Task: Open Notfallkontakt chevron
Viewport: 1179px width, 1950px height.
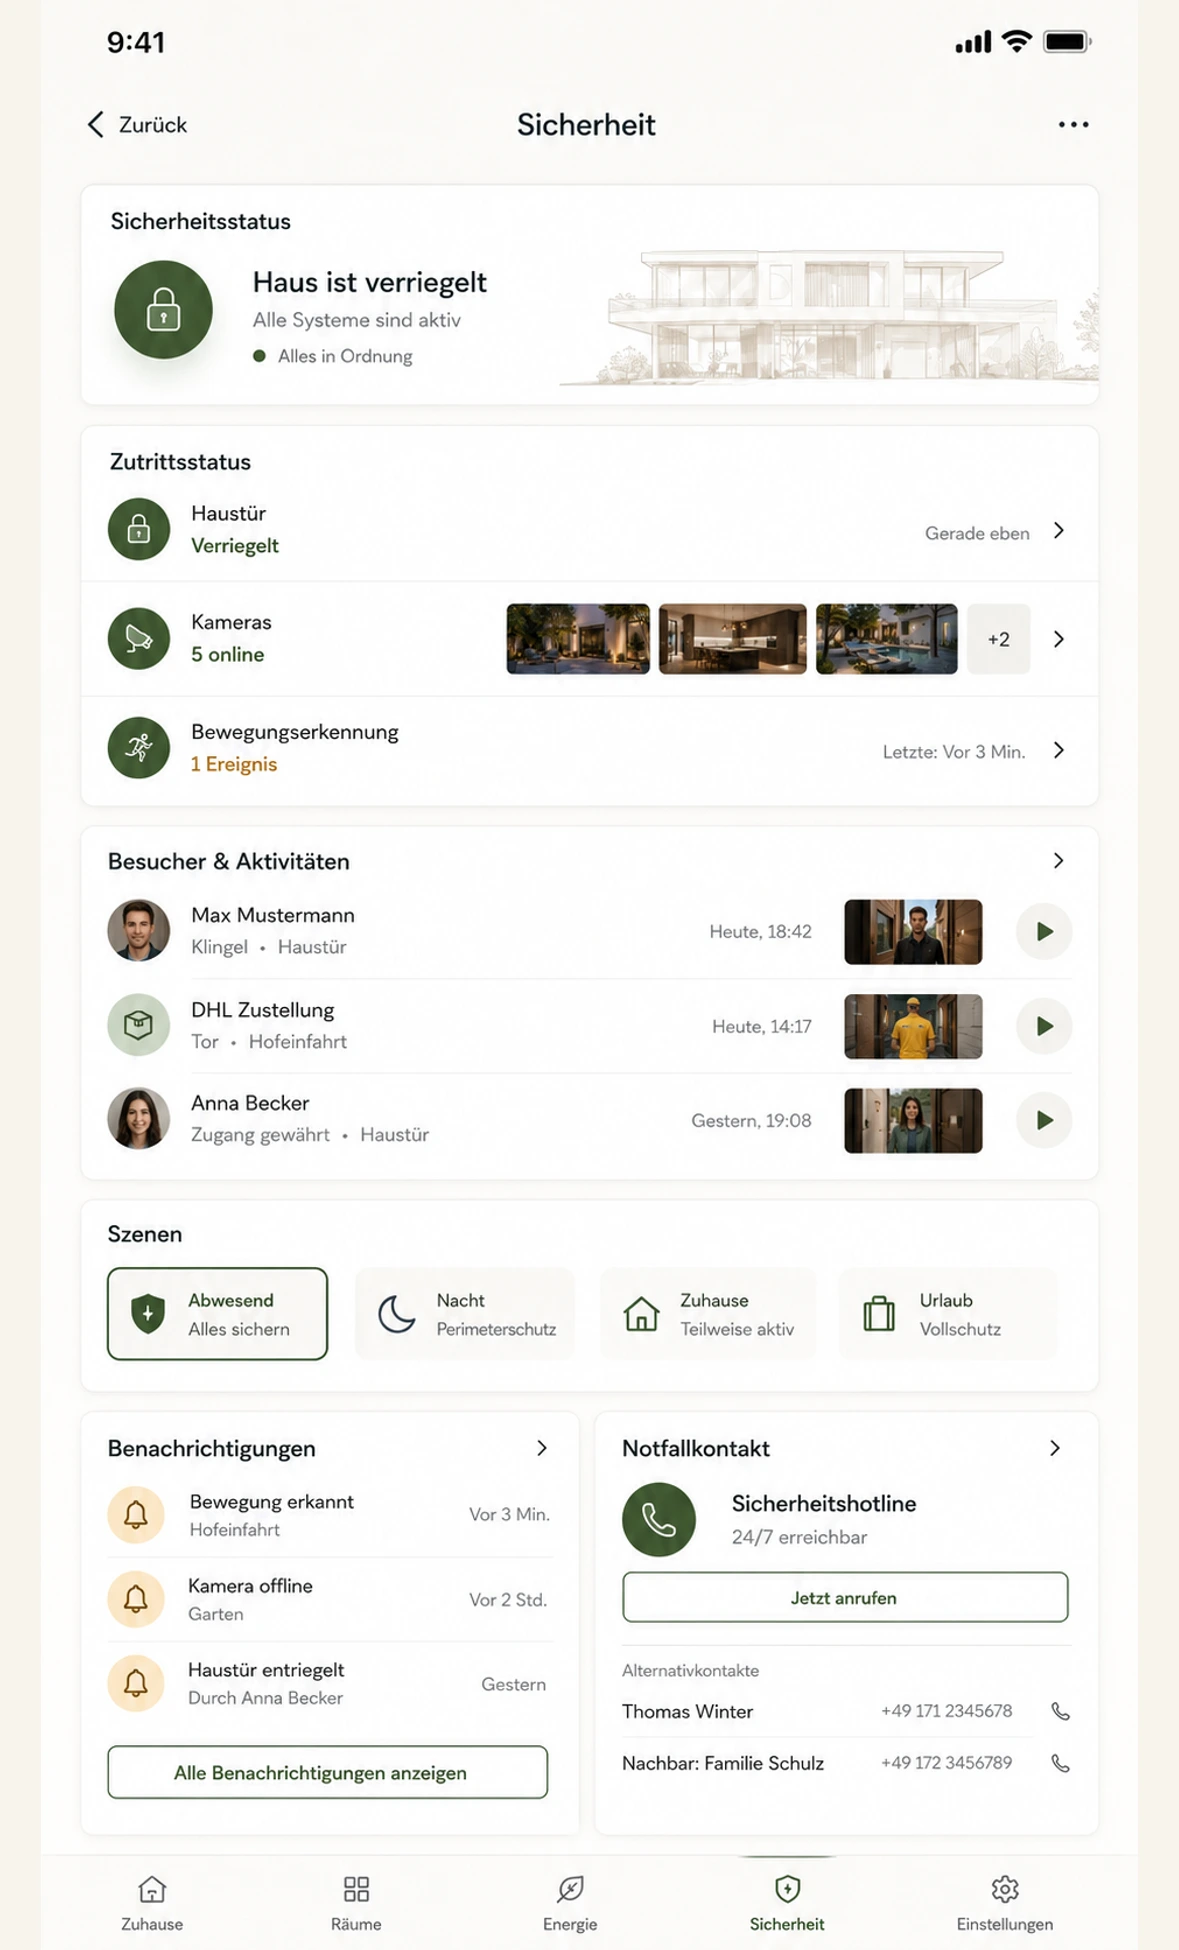Action: point(1055,1448)
